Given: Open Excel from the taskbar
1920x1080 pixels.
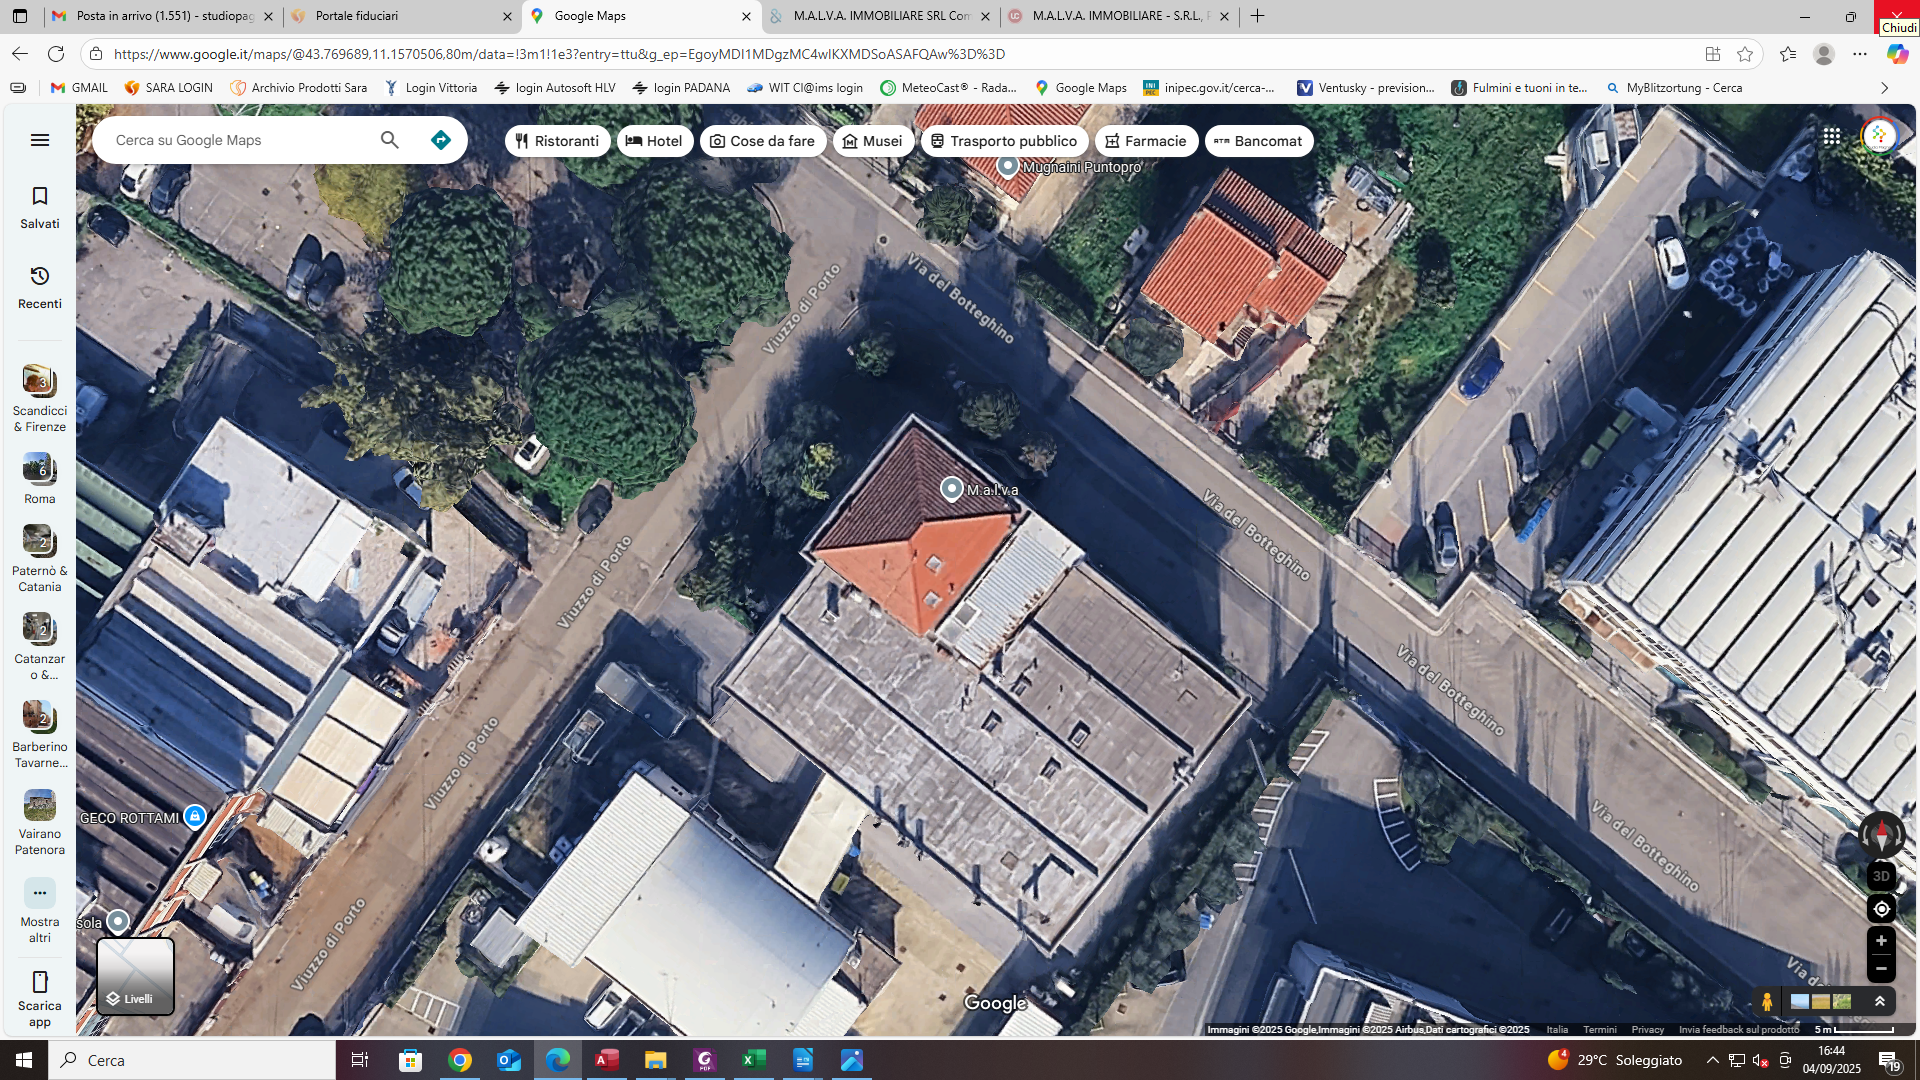Looking at the screenshot, I should (x=754, y=1060).
